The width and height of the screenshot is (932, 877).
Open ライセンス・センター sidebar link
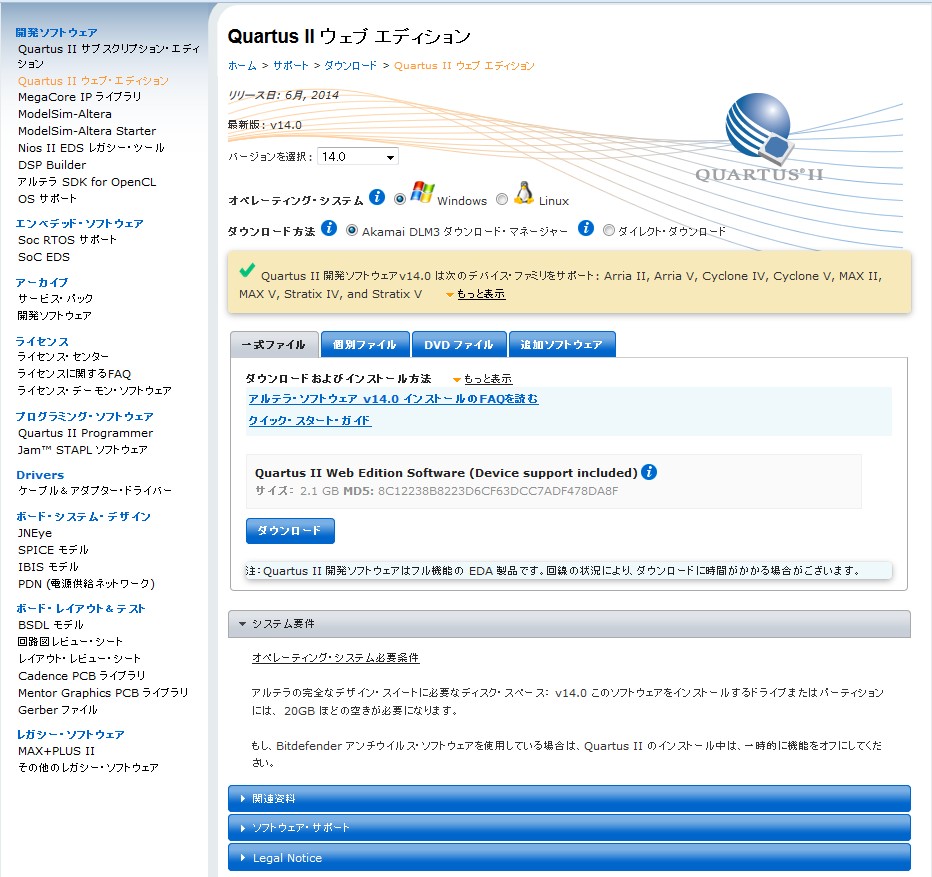click(63, 357)
